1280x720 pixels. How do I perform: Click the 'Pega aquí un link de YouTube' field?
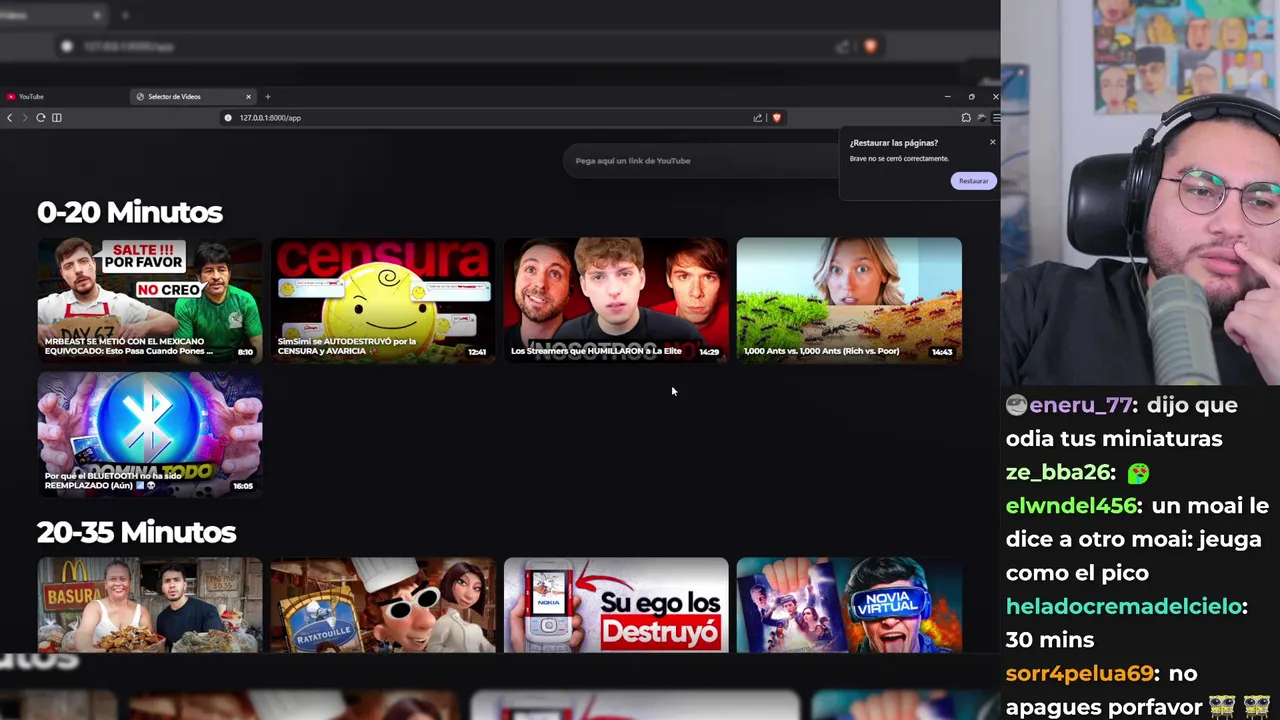pos(700,161)
